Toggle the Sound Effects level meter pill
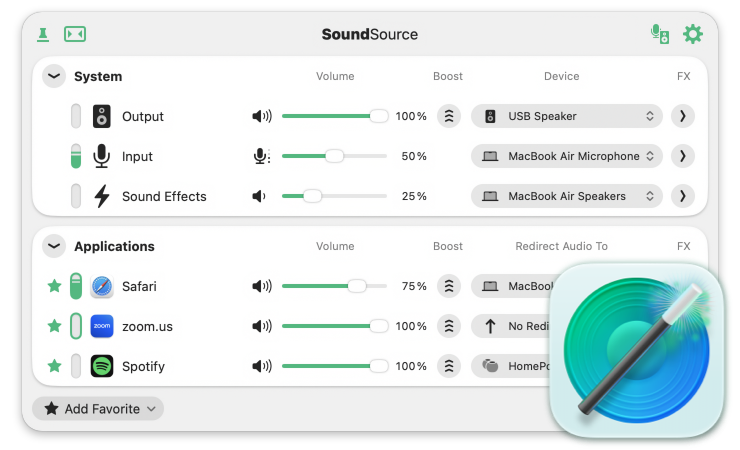Viewport: 740px width, 450px height. tap(76, 196)
